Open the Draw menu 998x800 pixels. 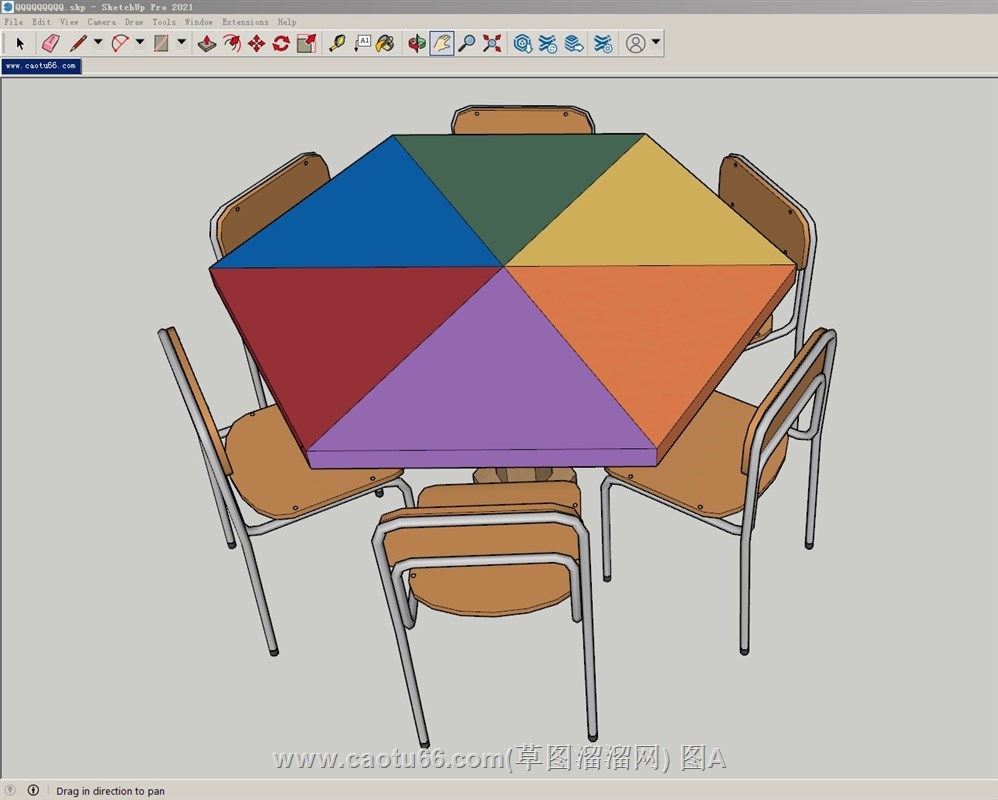click(134, 22)
